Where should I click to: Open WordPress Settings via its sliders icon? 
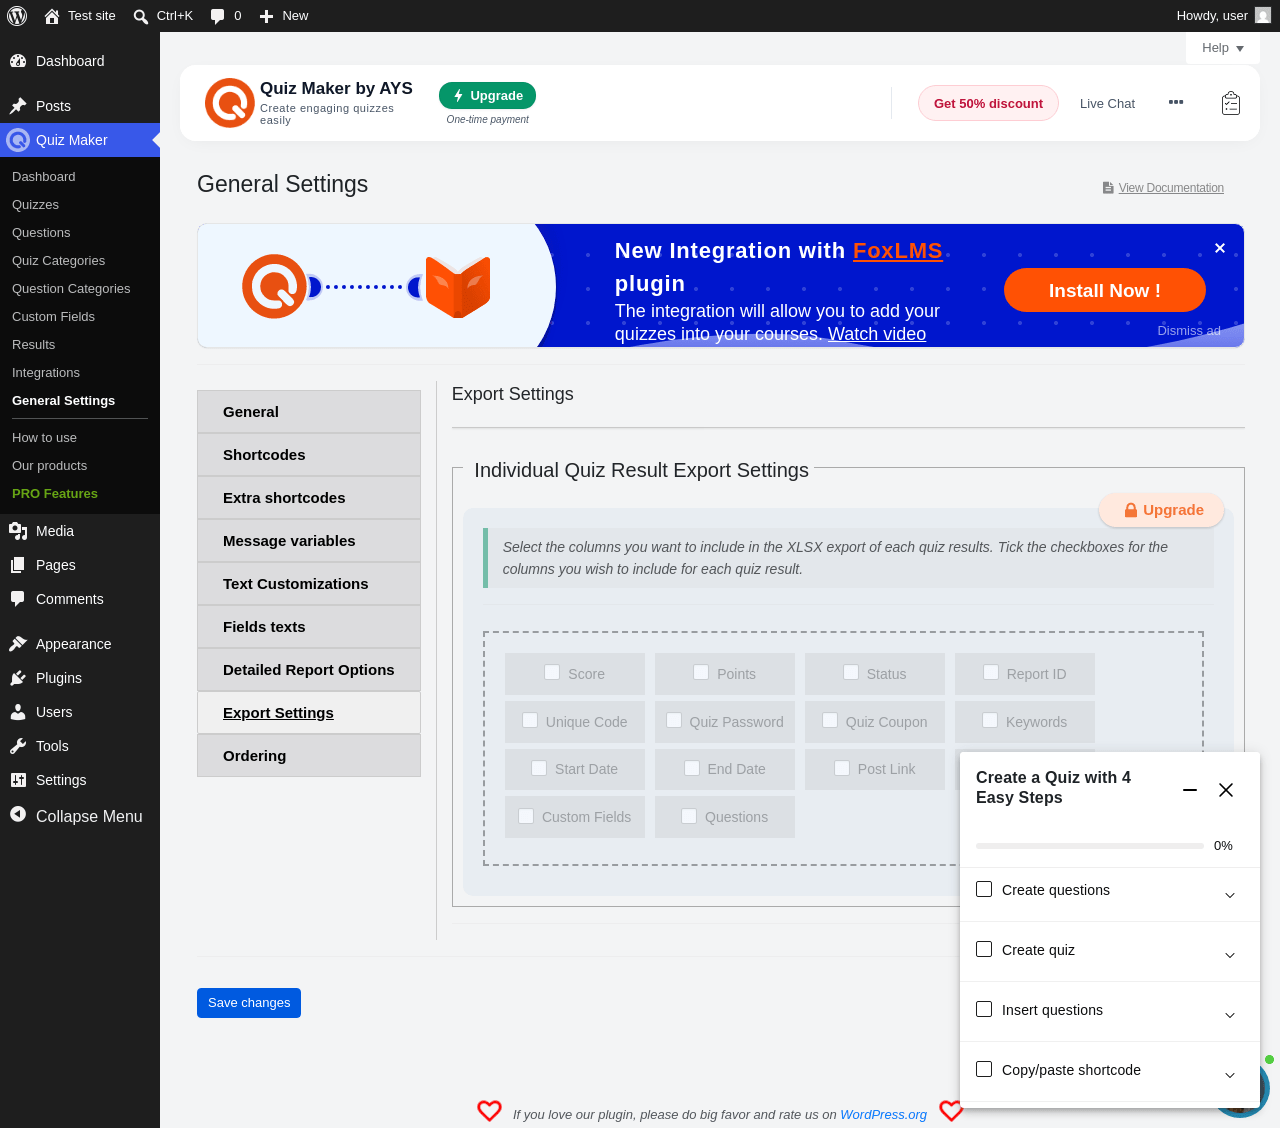[18, 780]
